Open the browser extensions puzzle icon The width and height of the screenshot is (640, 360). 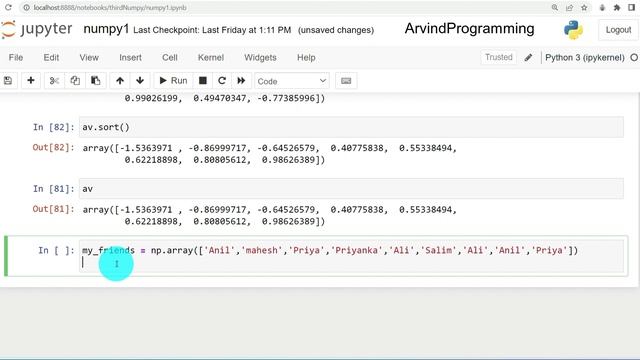click(x=617, y=7)
